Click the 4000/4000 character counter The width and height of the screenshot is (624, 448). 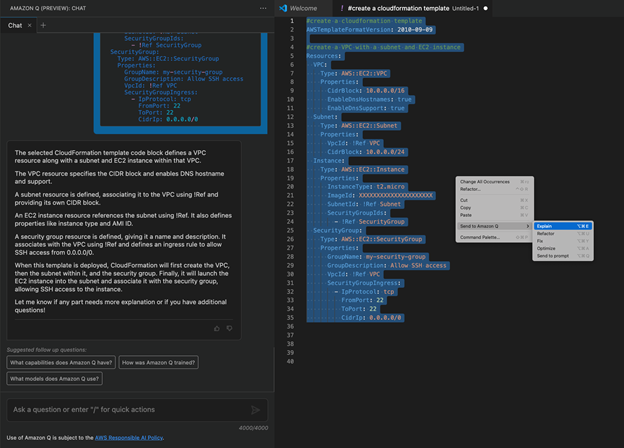pos(254,428)
